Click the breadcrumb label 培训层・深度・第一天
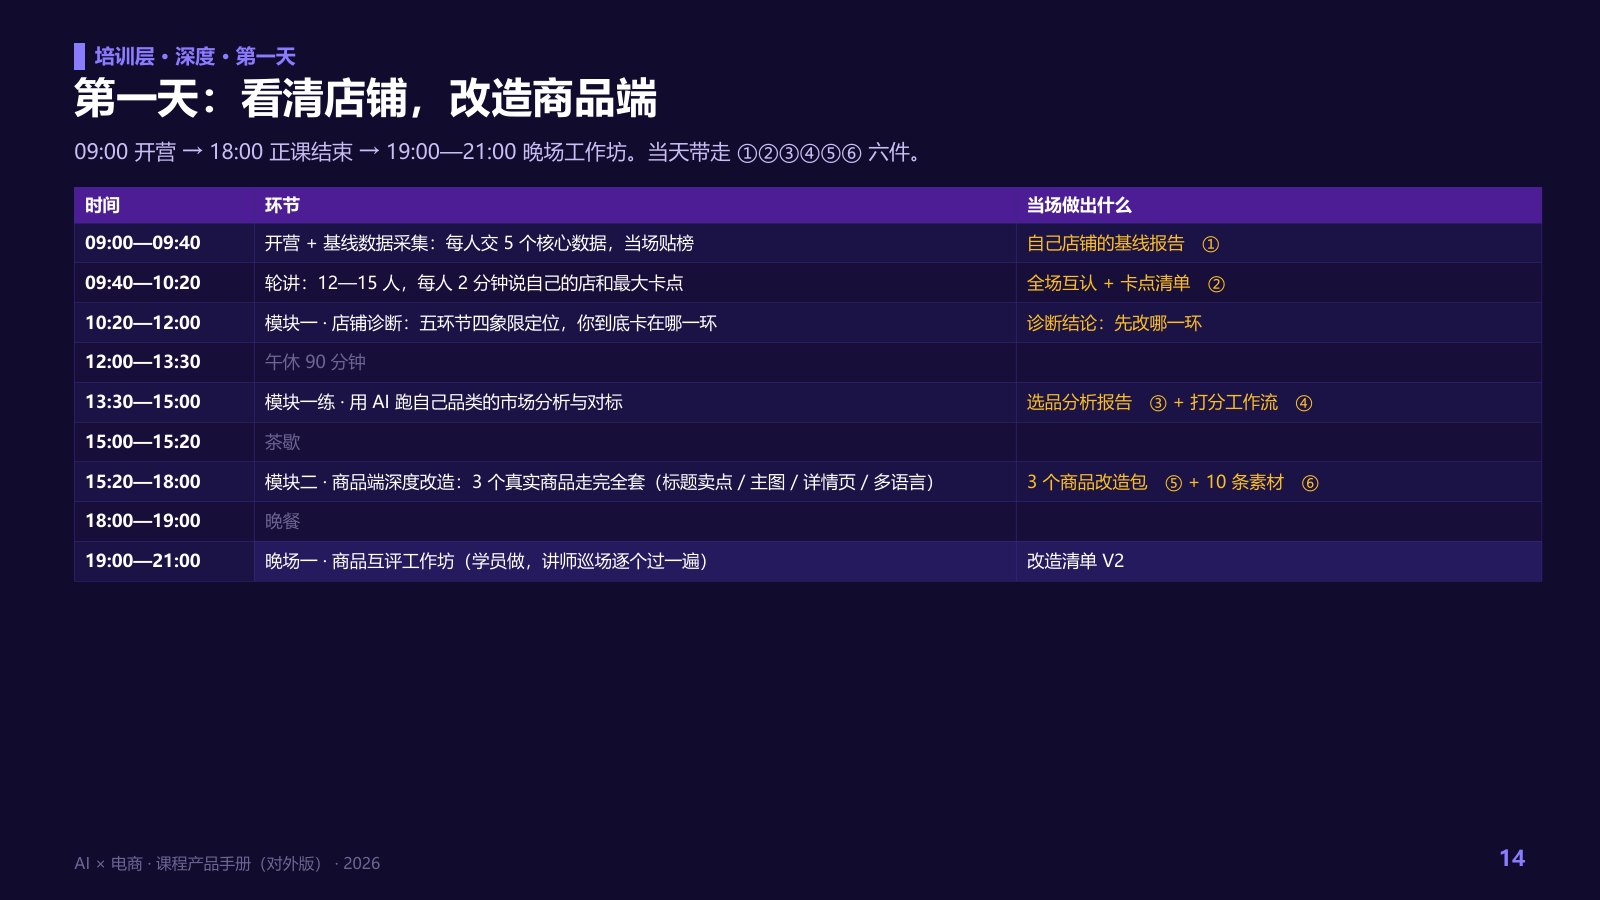Screen dimensions: 1600x900 195,56
